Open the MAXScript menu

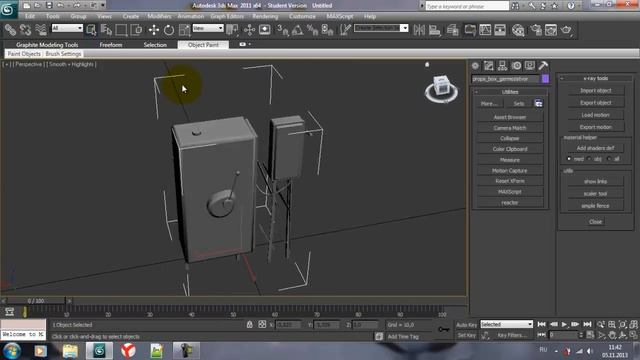340,16
